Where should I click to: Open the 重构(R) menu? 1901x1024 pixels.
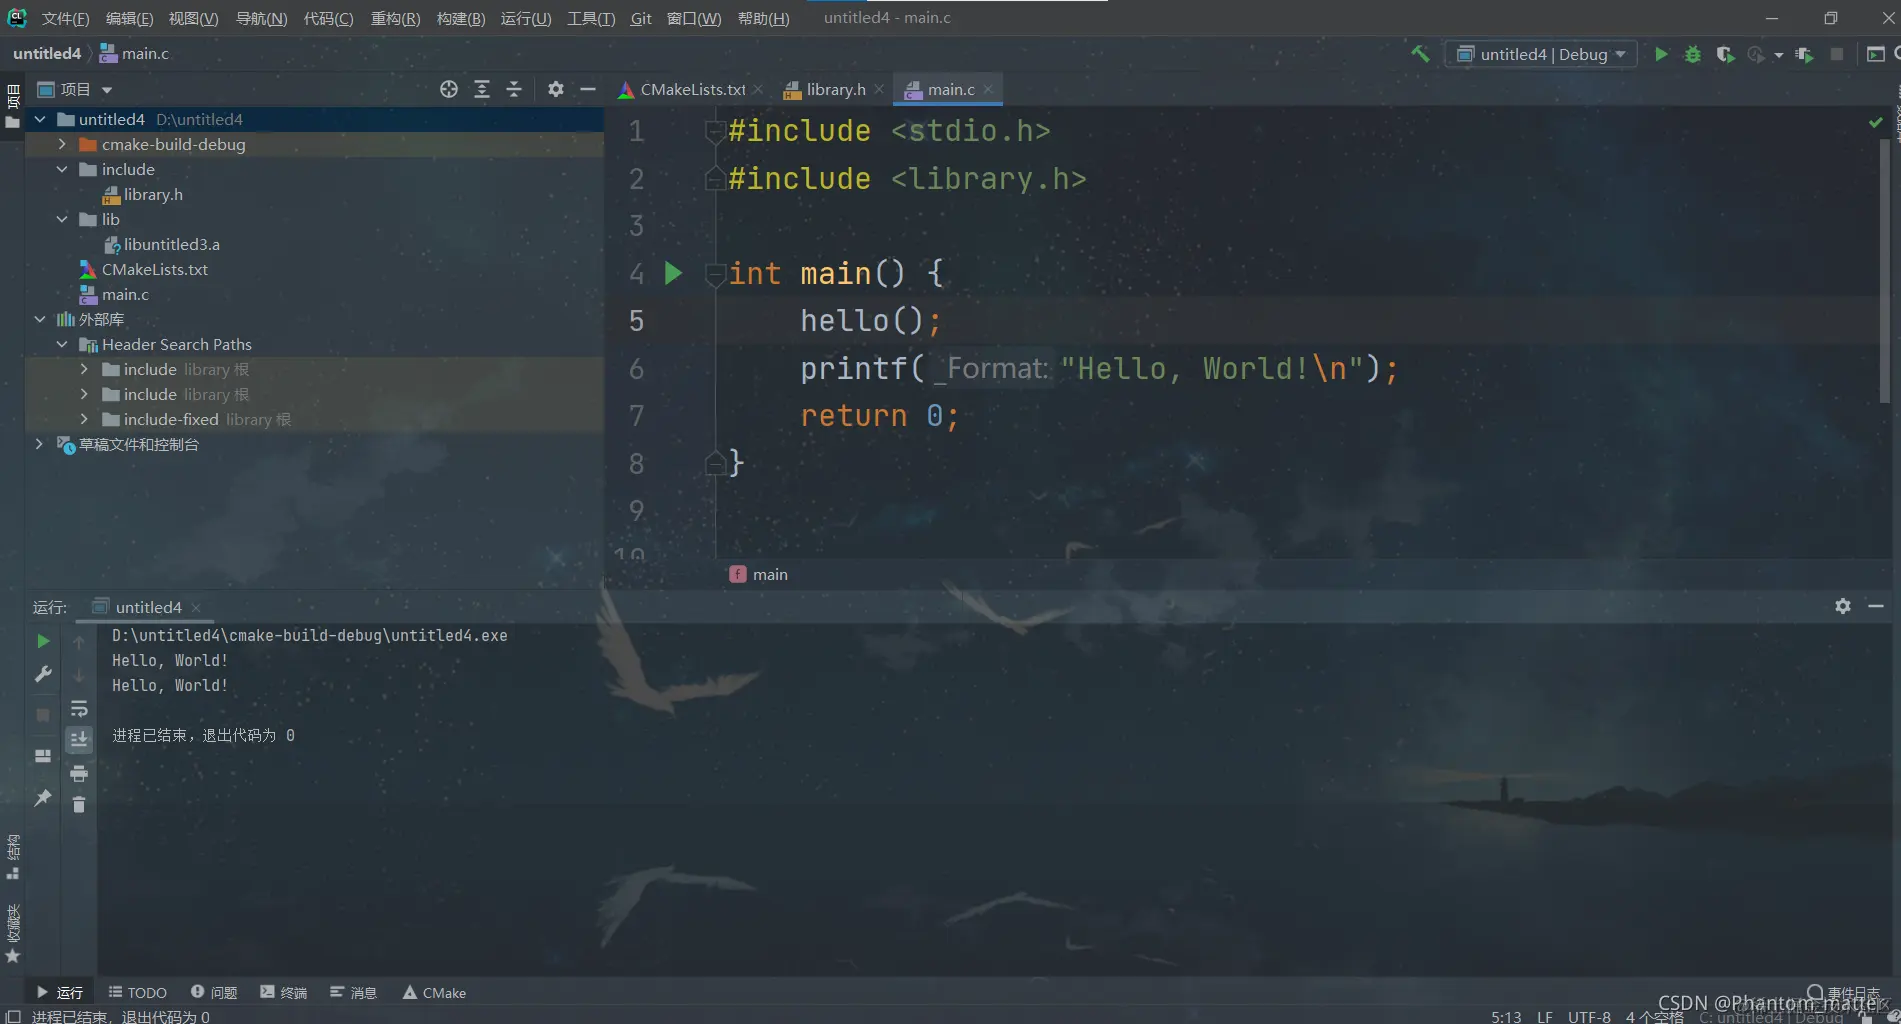395,18
